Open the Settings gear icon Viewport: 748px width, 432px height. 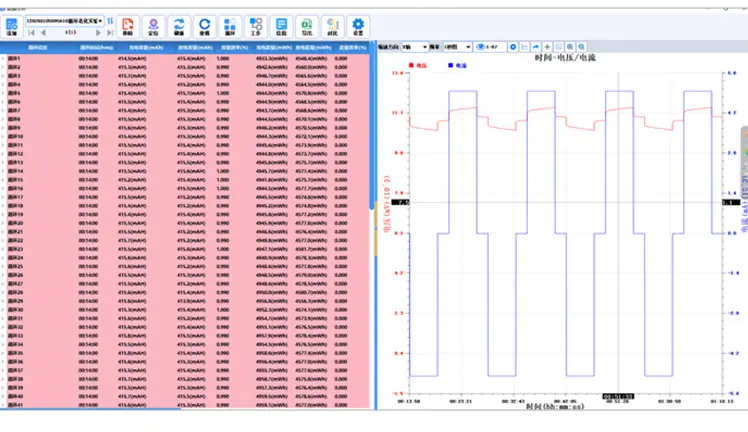(x=358, y=26)
